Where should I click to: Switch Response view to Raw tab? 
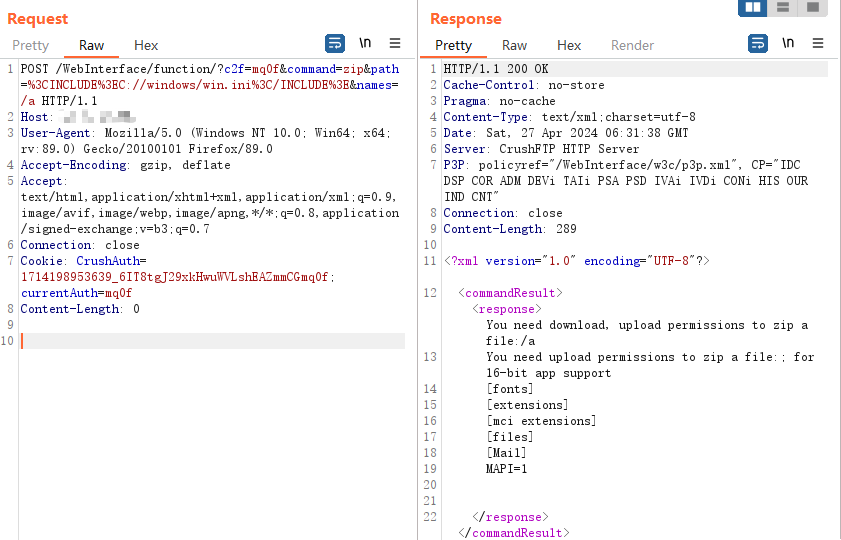pyautogui.click(x=514, y=46)
